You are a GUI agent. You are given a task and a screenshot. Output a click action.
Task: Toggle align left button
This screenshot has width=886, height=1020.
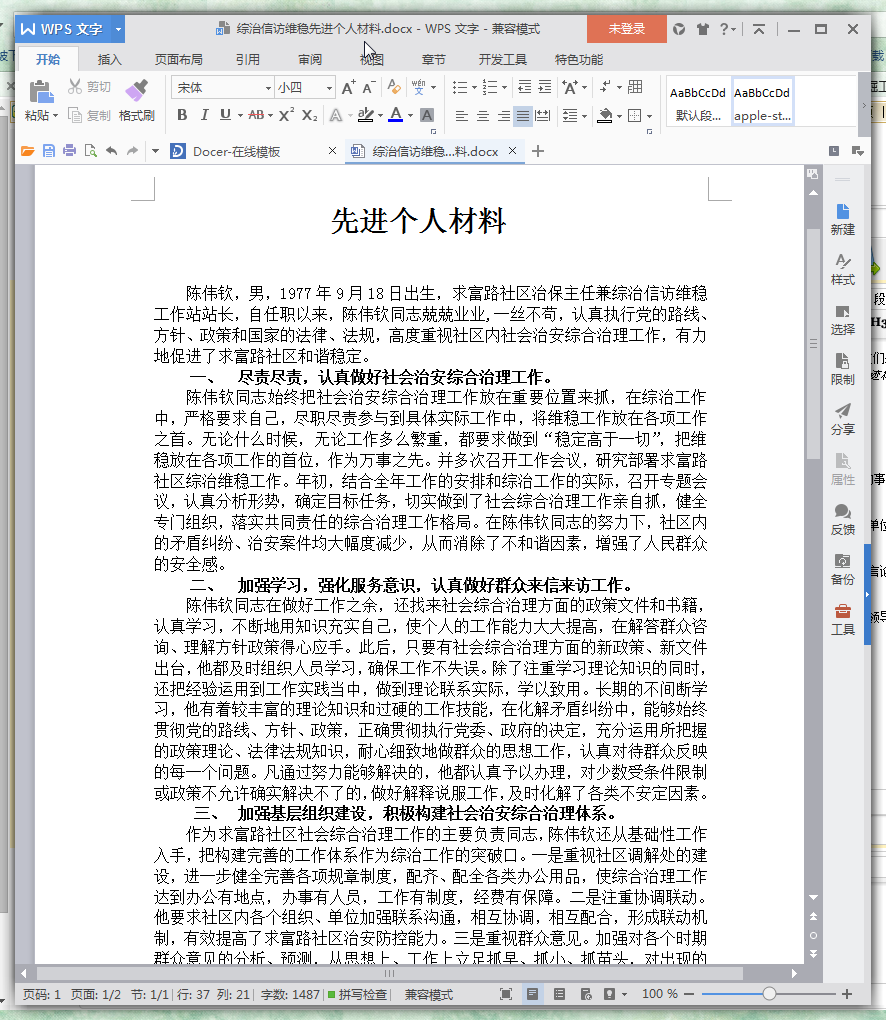coord(462,116)
